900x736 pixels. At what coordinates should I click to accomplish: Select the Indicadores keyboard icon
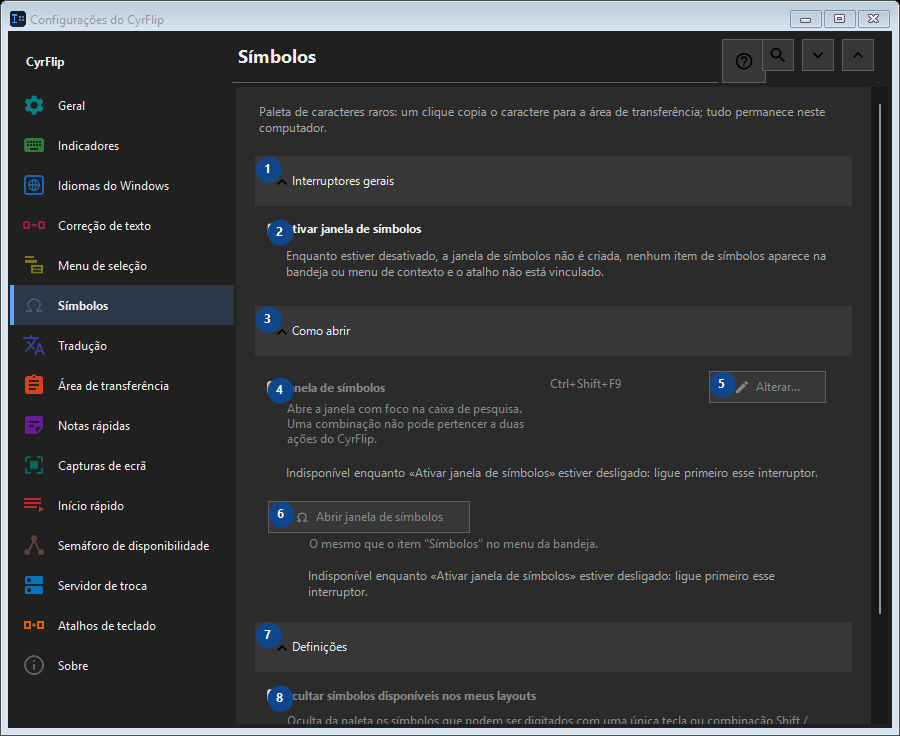[x=34, y=146]
